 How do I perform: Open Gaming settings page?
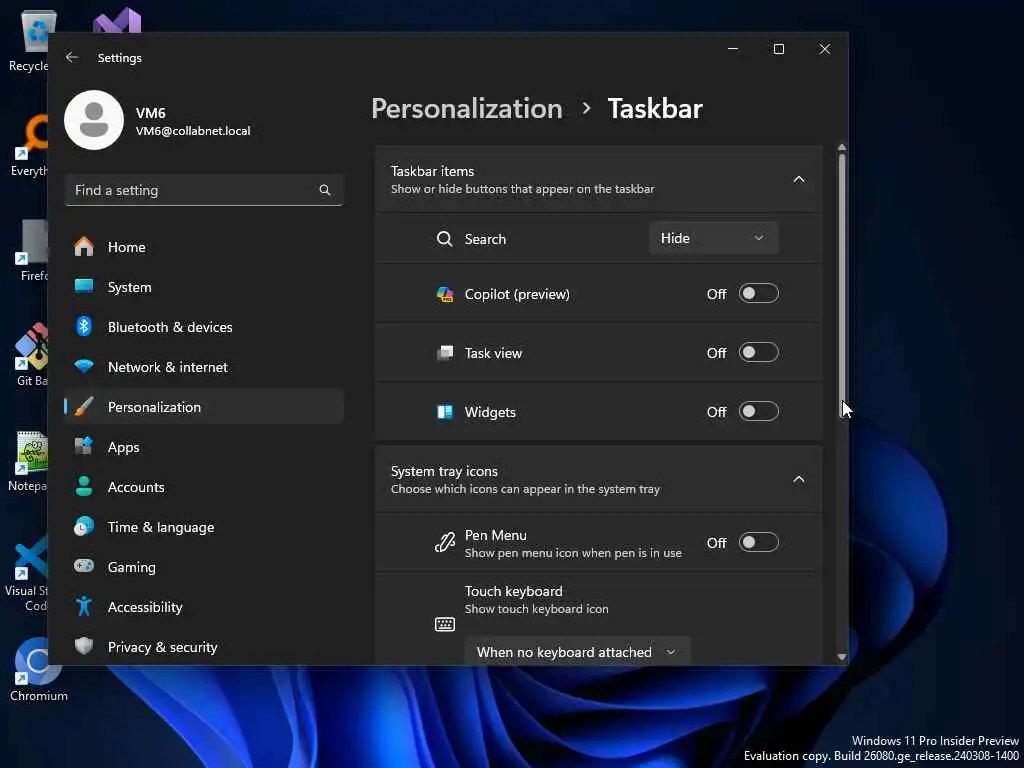click(x=204, y=566)
